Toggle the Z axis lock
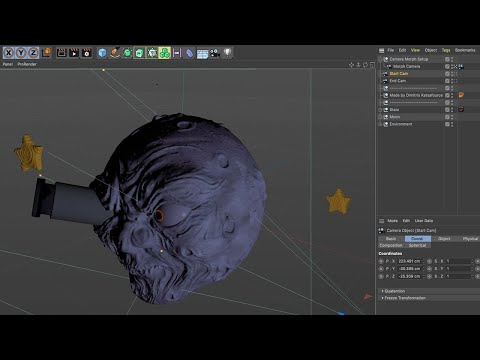Viewport: 480px width, 360px height. click(x=33, y=53)
